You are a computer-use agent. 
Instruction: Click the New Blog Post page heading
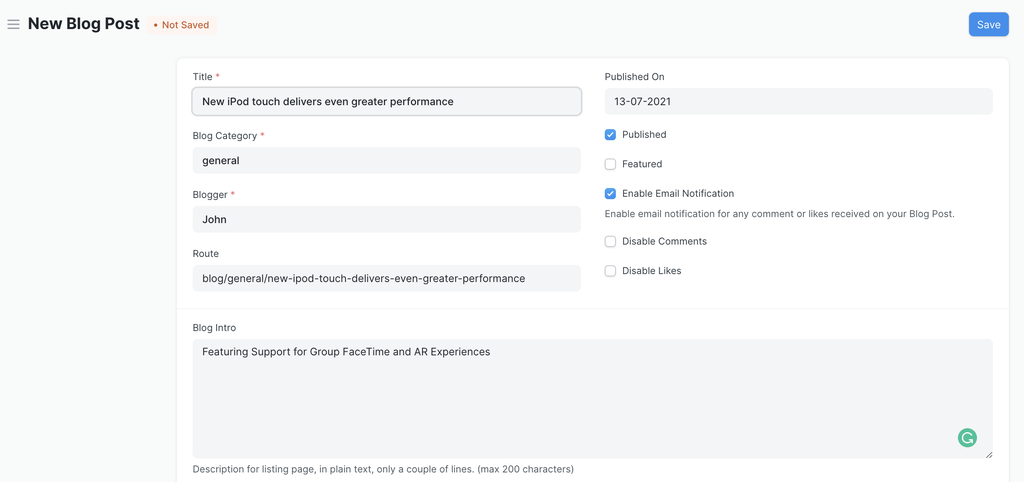tap(84, 24)
